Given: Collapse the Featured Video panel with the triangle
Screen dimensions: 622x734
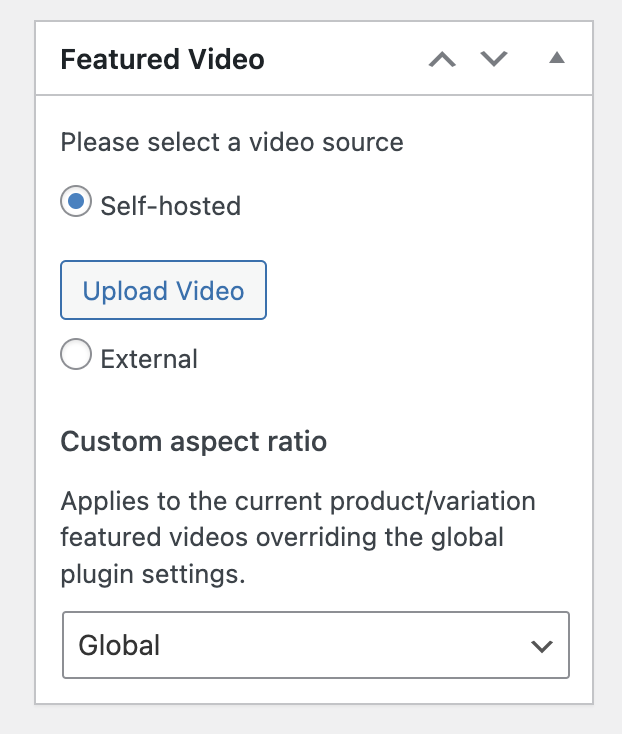Looking at the screenshot, I should point(557,59).
